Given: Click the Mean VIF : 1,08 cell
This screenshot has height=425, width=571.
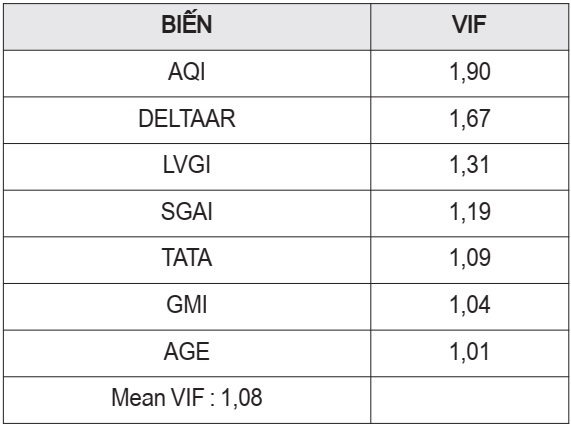Looking at the screenshot, I should point(187,400).
